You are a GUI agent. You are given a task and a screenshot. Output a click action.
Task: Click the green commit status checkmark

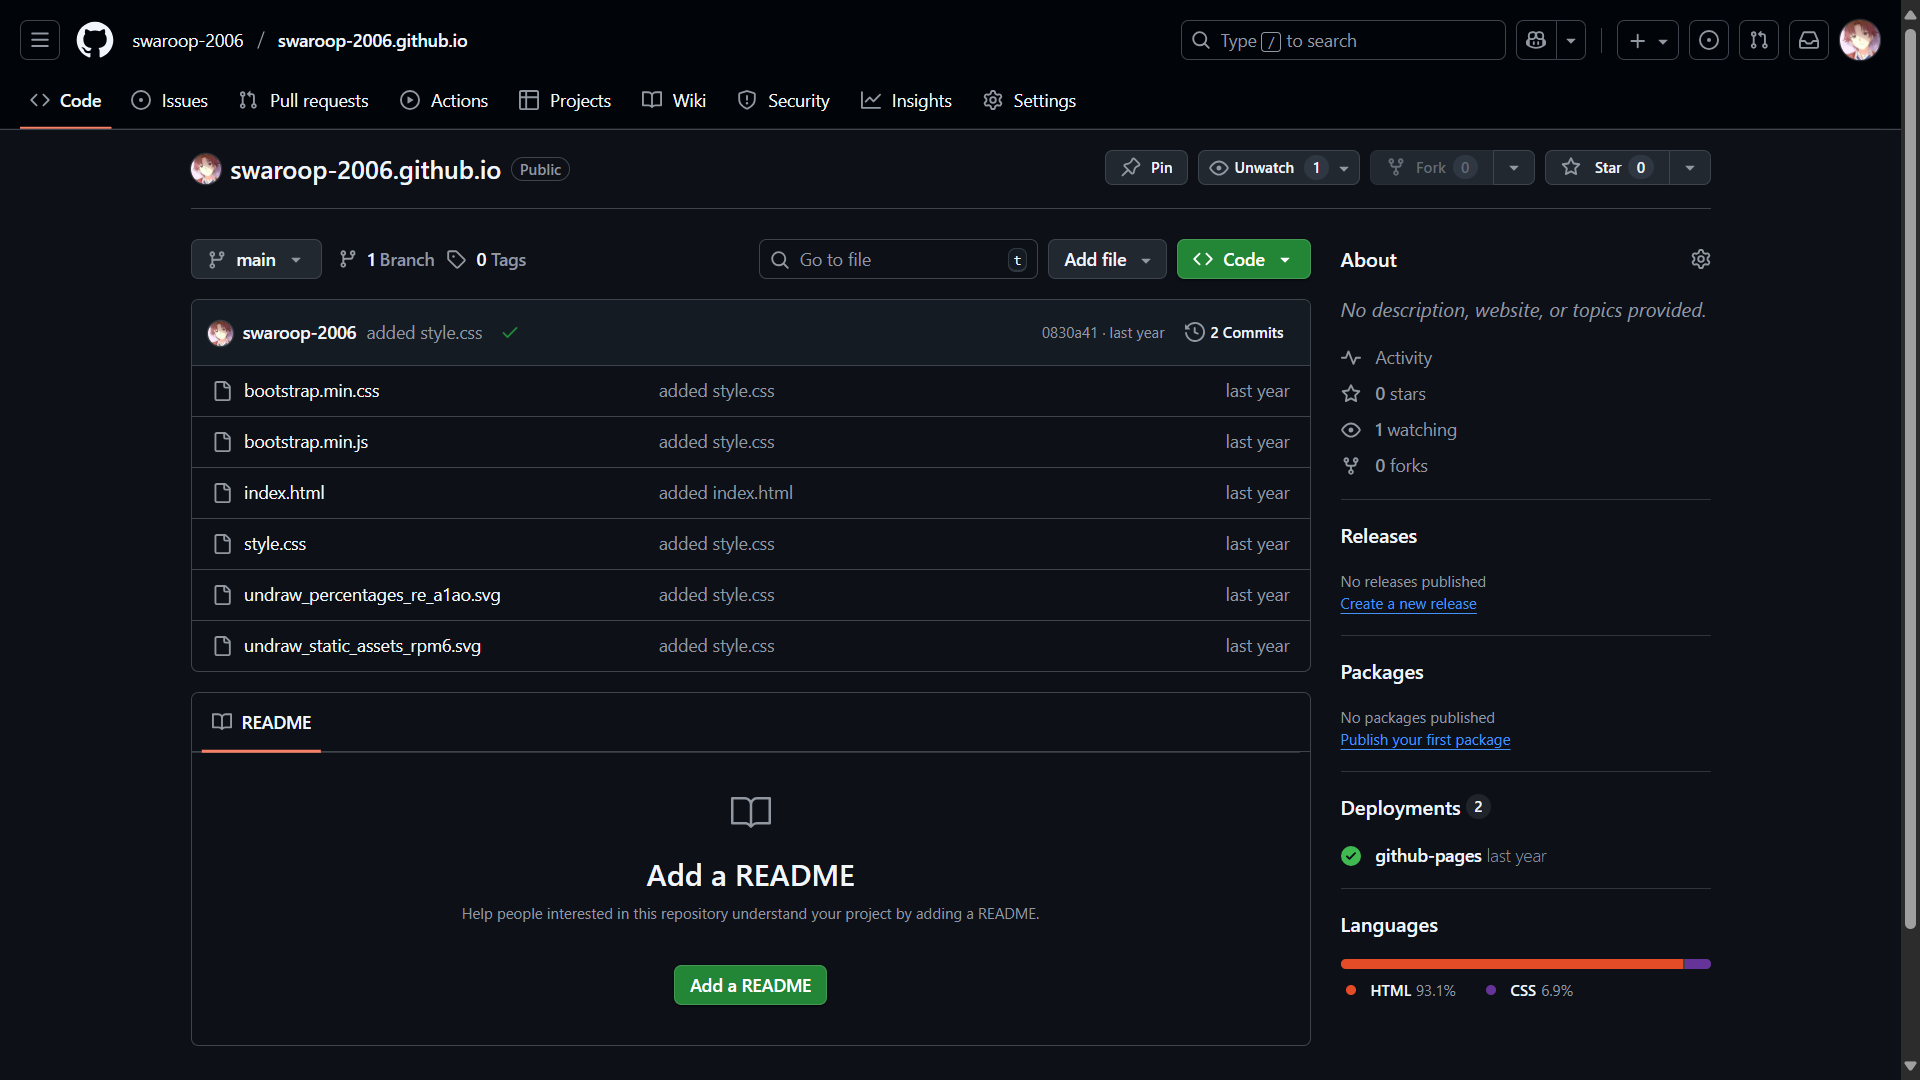(x=510, y=333)
